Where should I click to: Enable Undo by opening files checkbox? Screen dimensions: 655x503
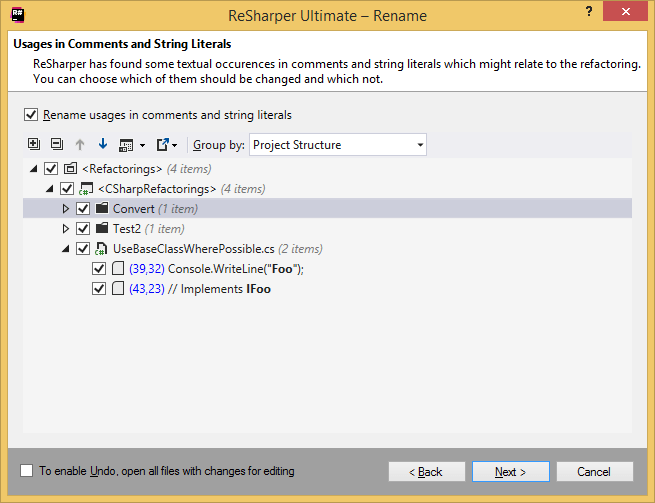coord(27,471)
